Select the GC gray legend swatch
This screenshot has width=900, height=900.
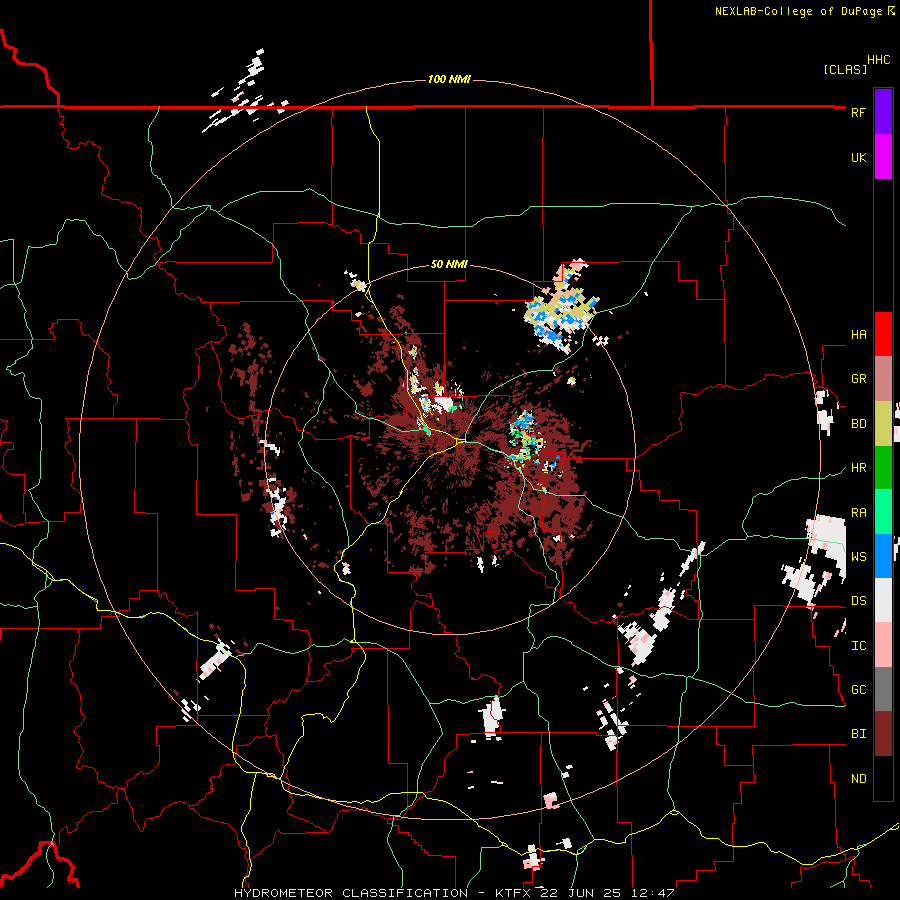tap(883, 689)
